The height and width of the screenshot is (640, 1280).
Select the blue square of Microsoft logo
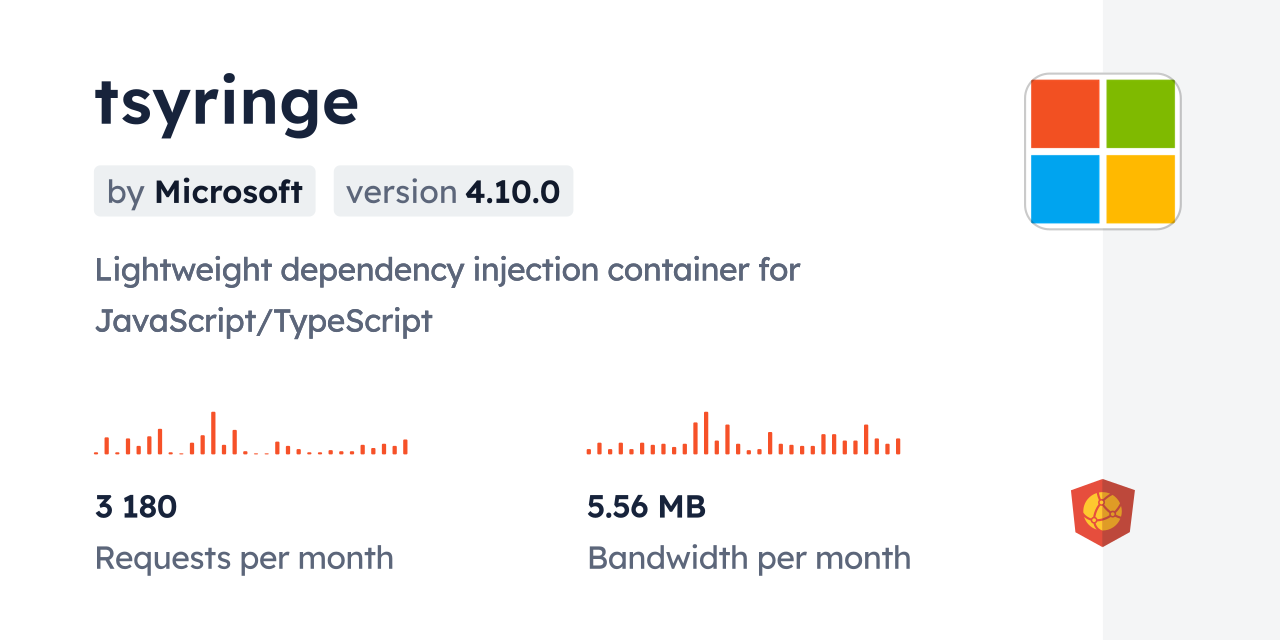[x=1065, y=188]
